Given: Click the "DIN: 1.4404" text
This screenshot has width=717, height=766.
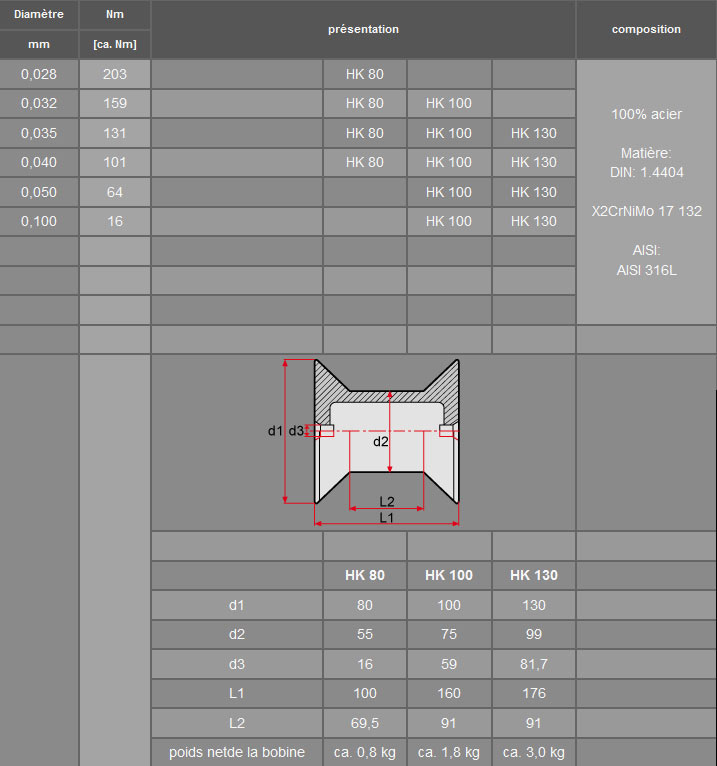Looking at the screenshot, I should (x=646, y=172).
